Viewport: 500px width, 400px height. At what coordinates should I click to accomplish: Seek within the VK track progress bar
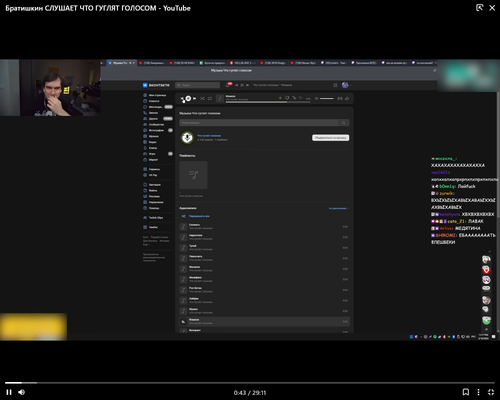pyautogui.click(x=268, y=102)
